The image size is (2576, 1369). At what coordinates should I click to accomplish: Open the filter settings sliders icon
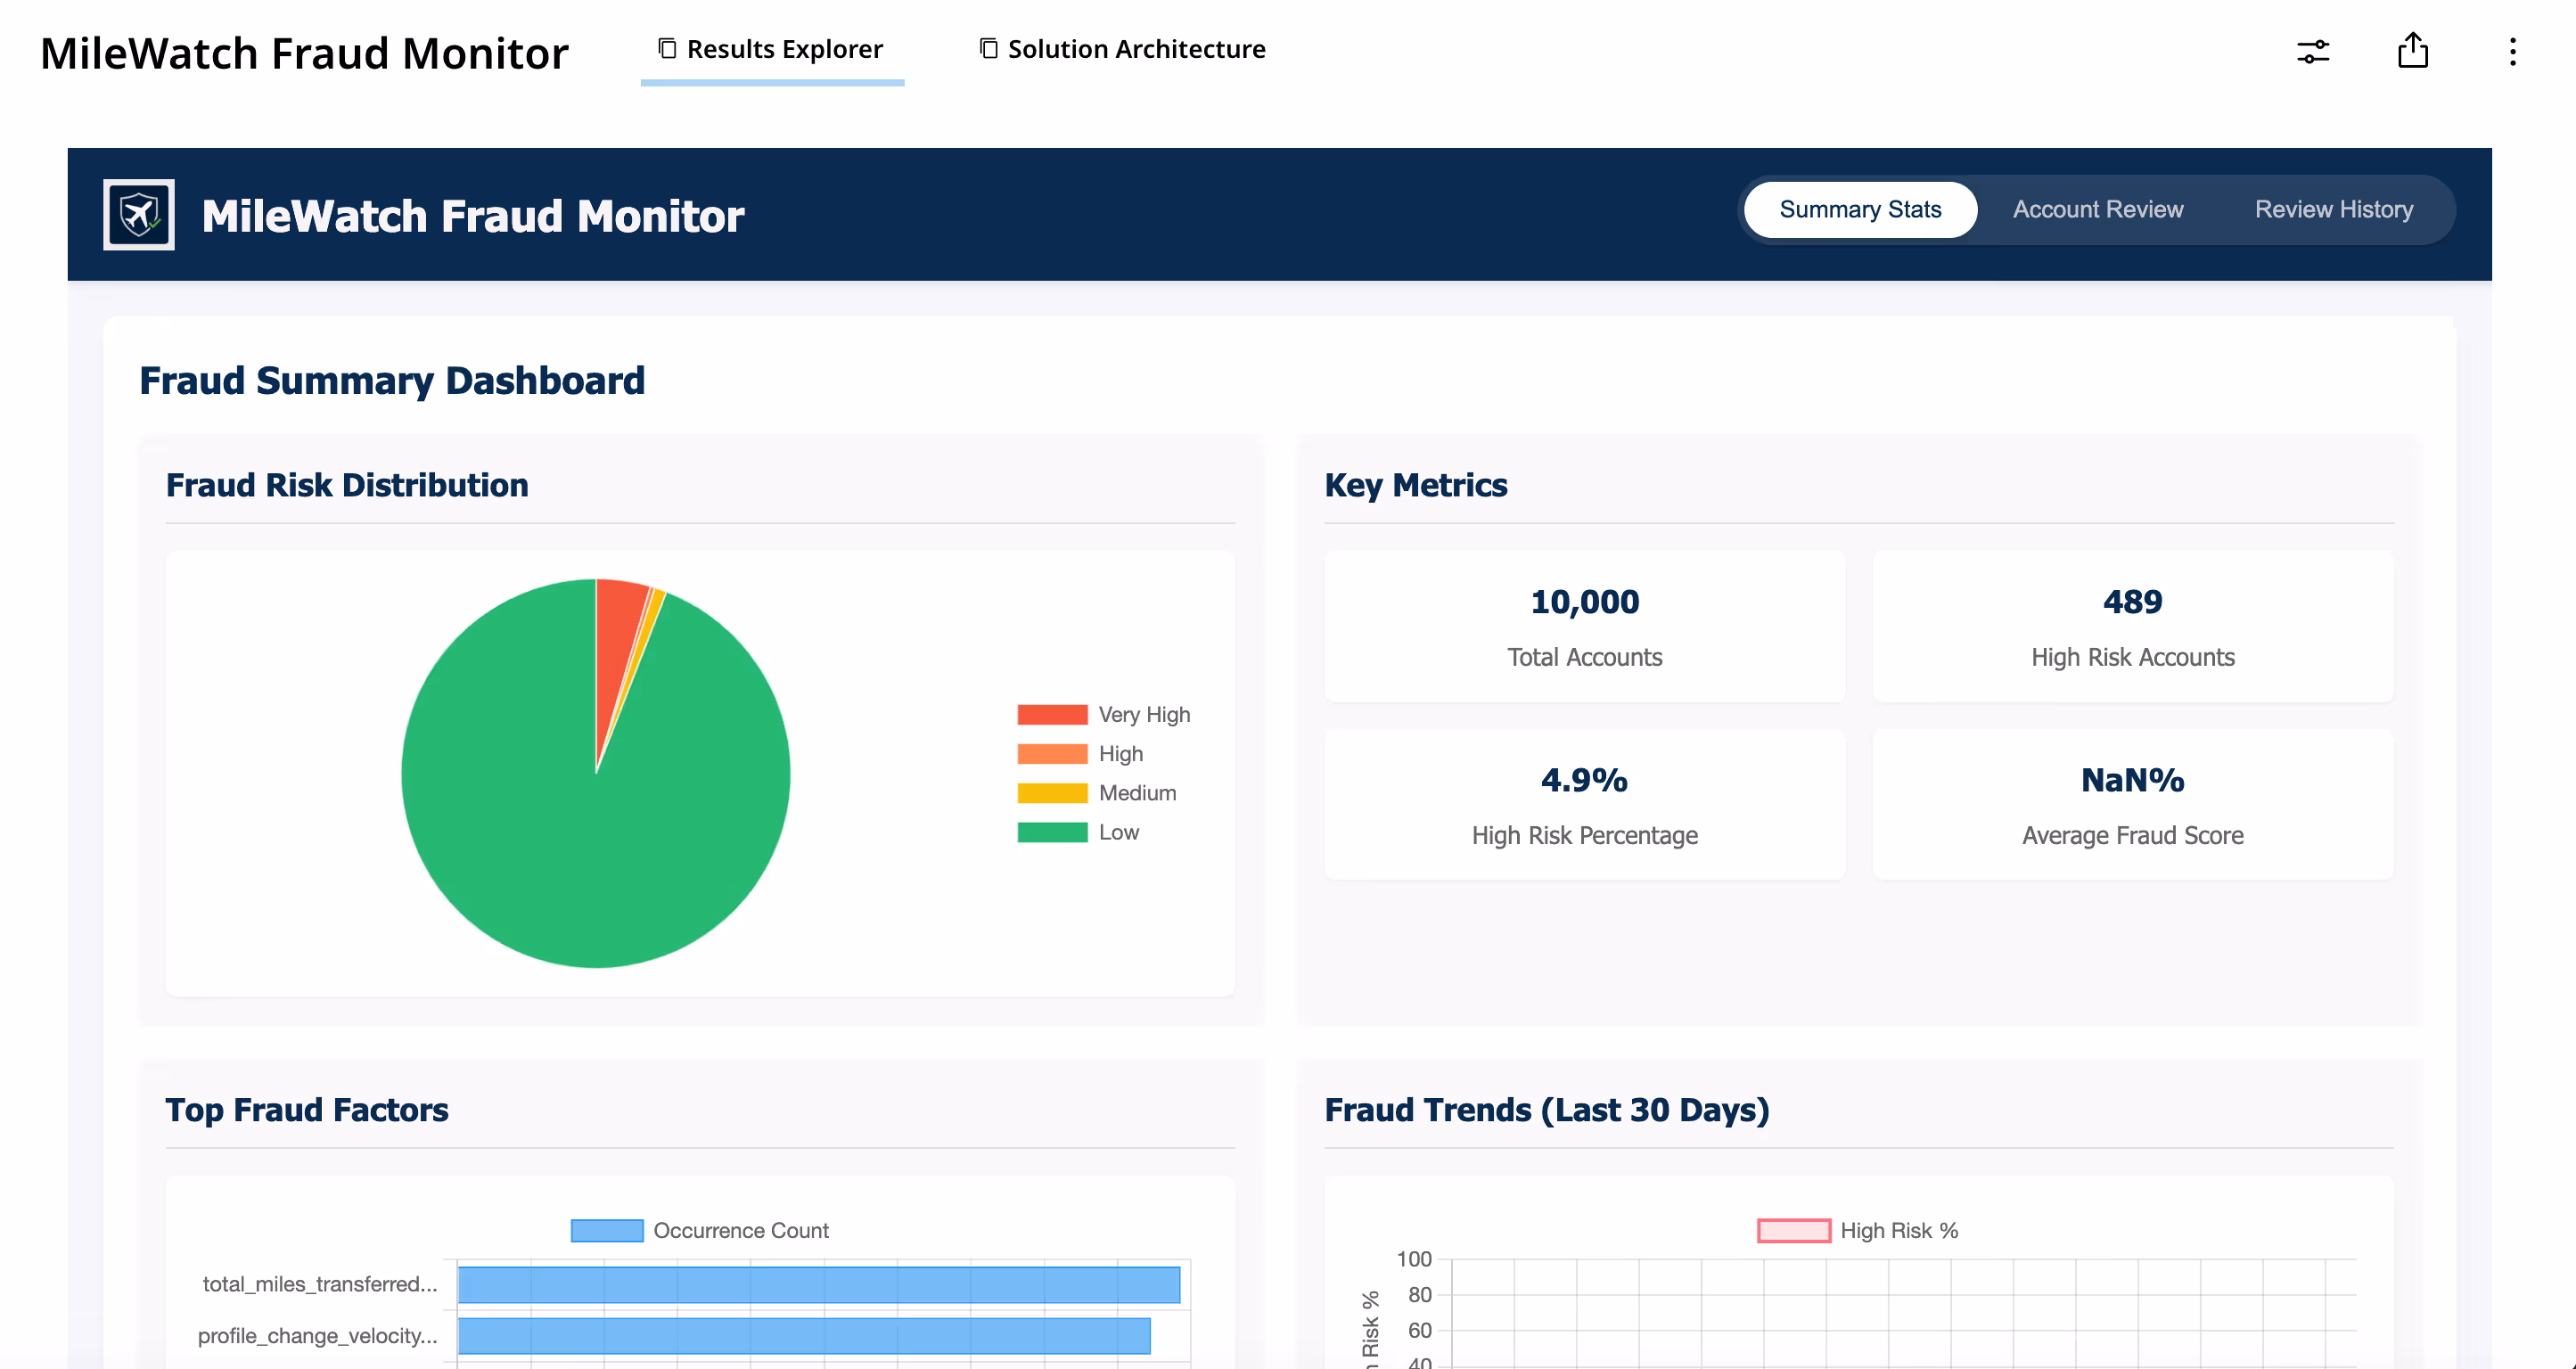tap(2312, 52)
